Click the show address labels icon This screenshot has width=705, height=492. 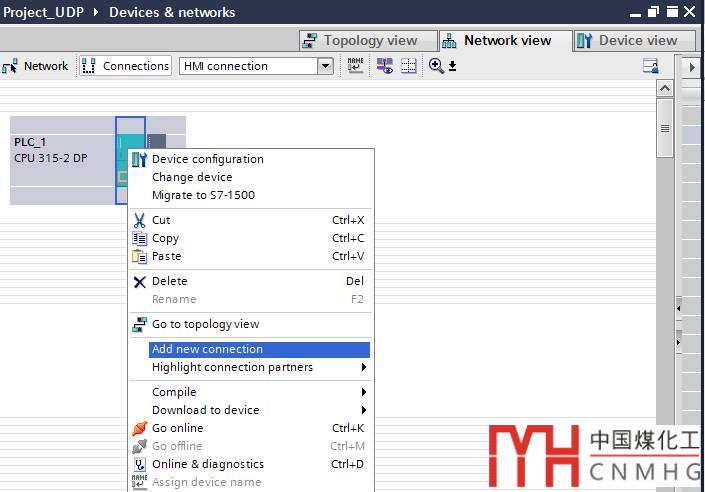pos(356,66)
